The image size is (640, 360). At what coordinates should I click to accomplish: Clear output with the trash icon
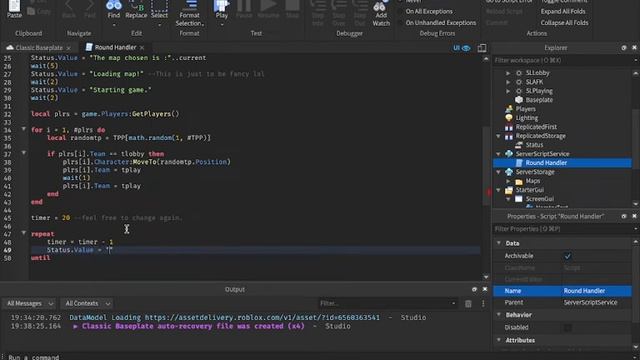(x=468, y=304)
